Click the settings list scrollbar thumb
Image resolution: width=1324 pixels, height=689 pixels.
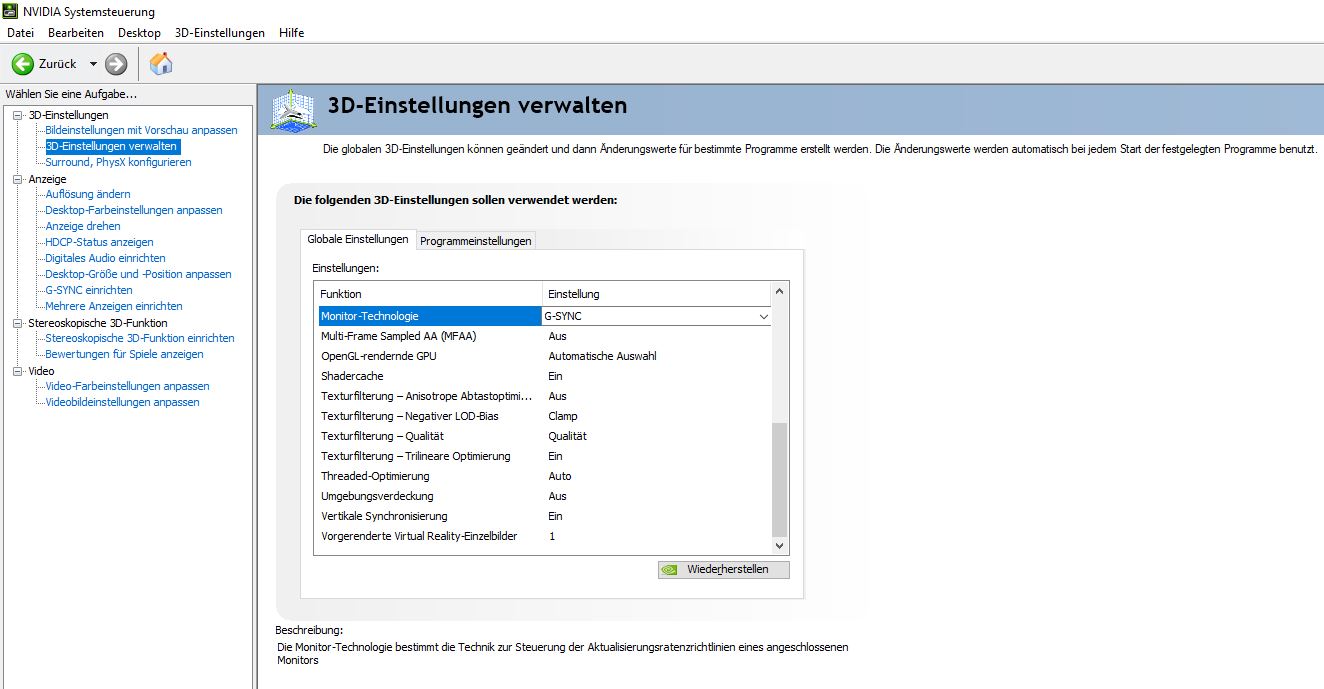coord(780,480)
